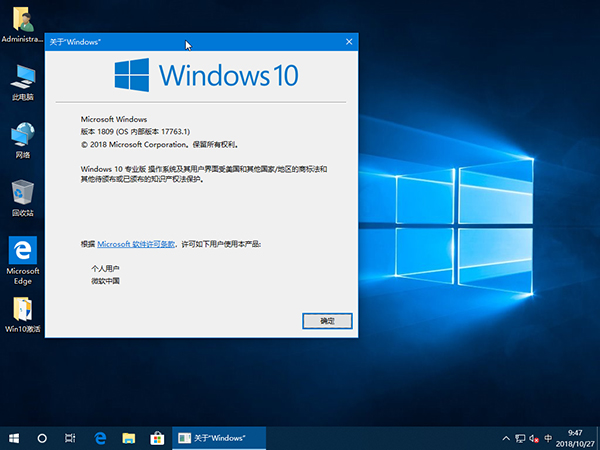Open the clock showing 9:47
The width and height of the screenshot is (600, 450).
(x=574, y=438)
